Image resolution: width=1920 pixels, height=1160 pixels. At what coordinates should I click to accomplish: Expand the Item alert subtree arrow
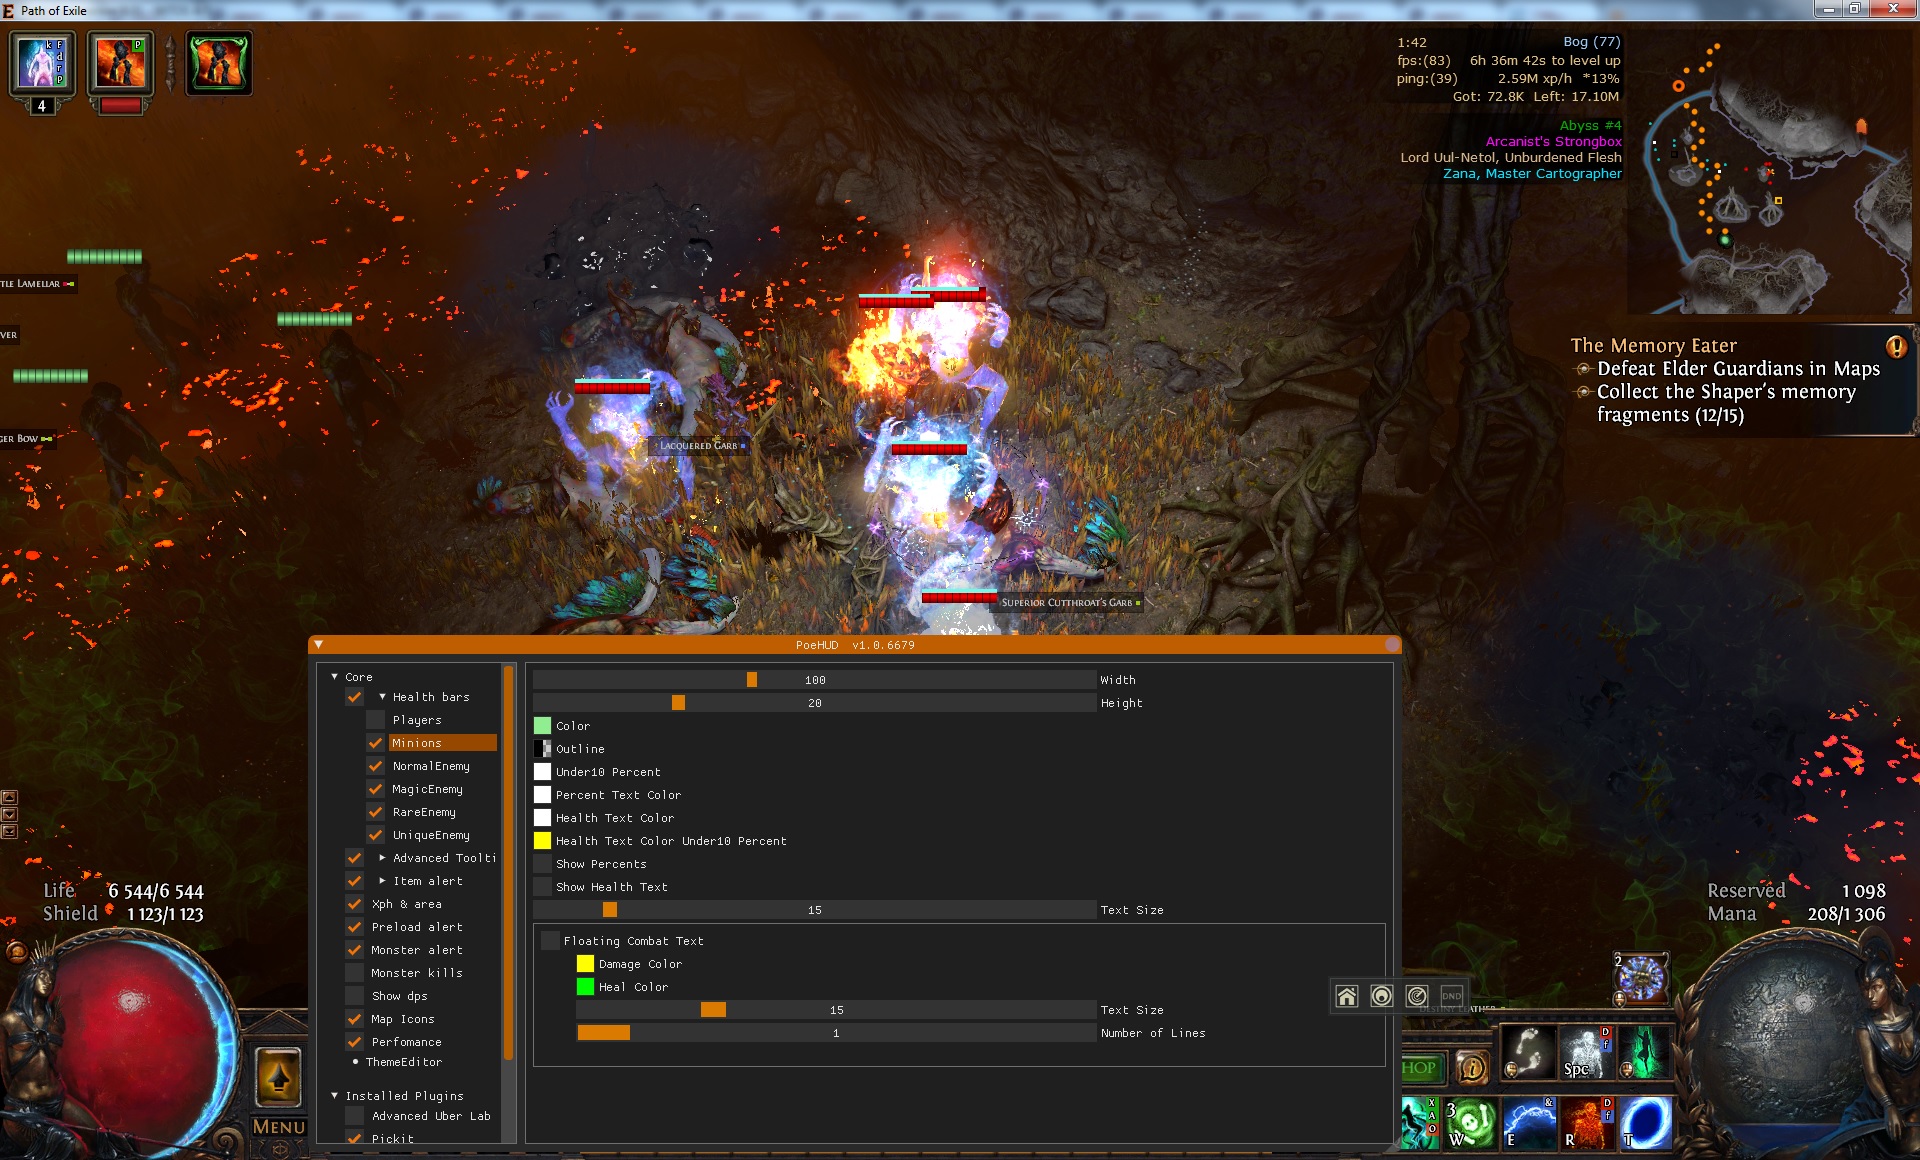pyautogui.click(x=382, y=881)
